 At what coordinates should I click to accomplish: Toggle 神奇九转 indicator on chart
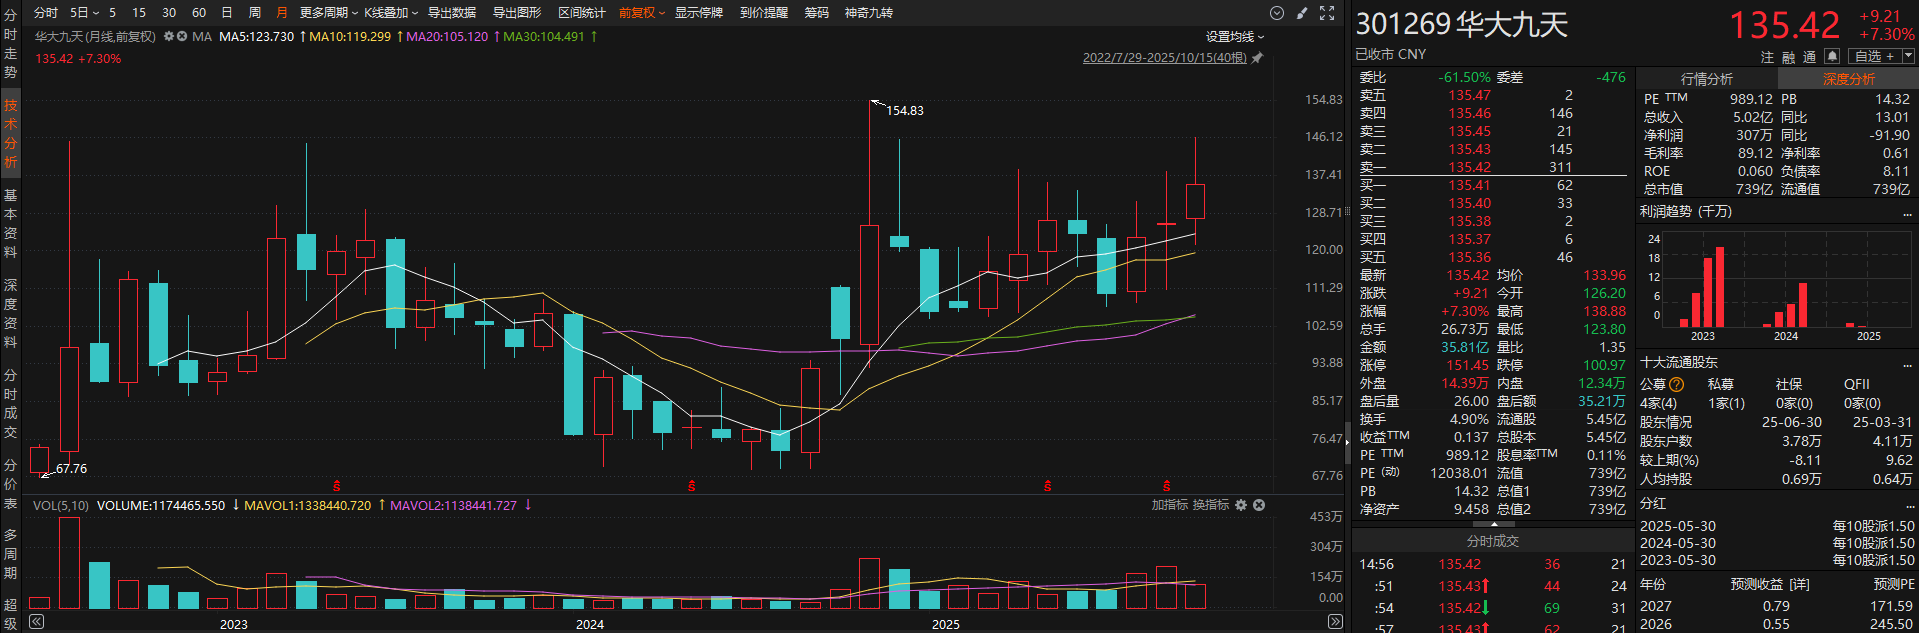click(868, 13)
